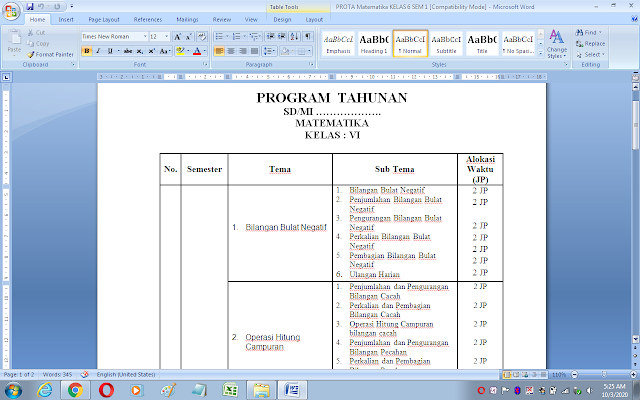Open the References tab
Viewport: 640px width, 400px height.
pyautogui.click(x=148, y=19)
